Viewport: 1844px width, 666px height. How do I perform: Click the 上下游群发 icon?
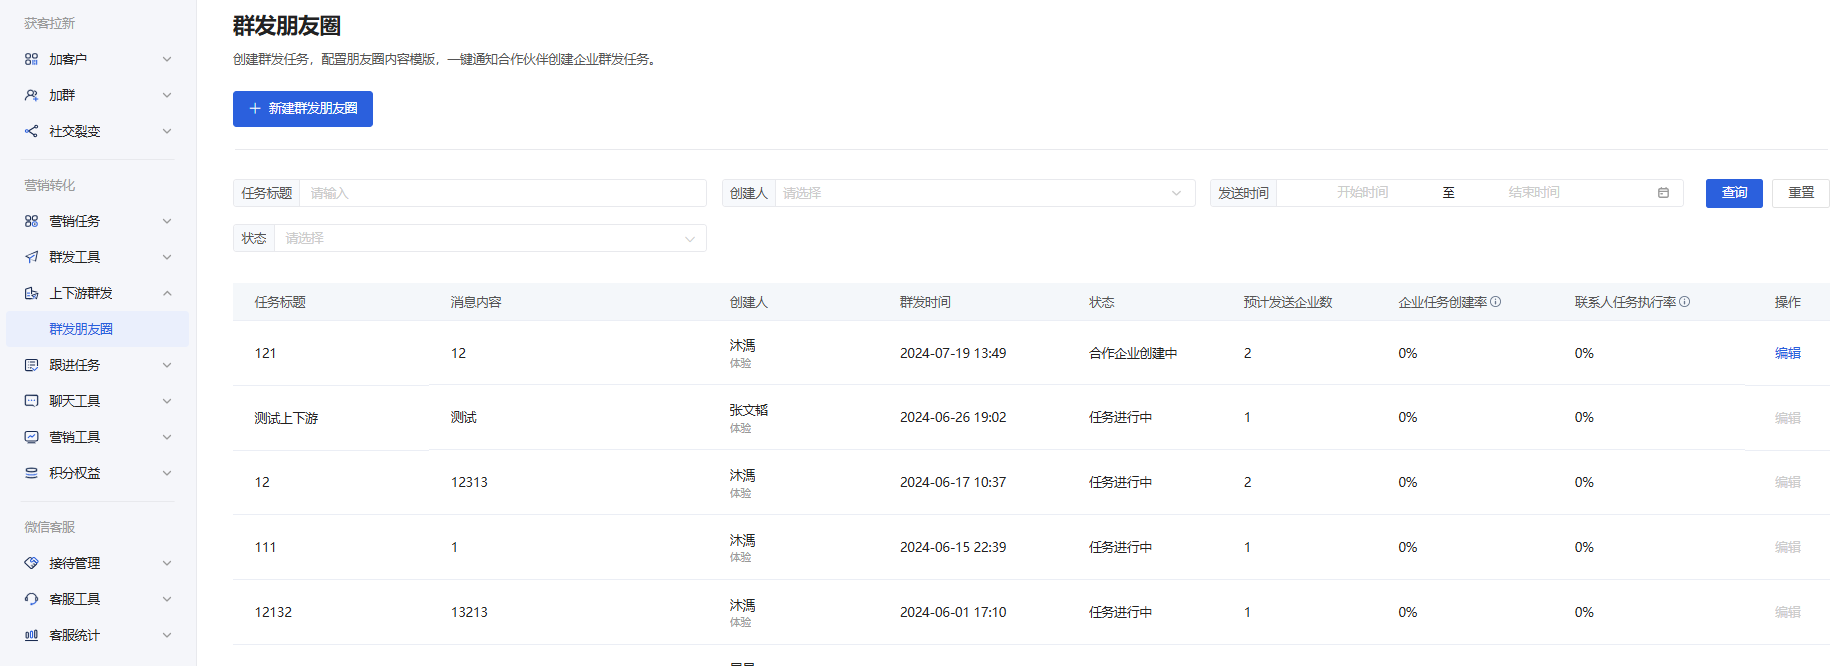pyautogui.click(x=31, y=293)
